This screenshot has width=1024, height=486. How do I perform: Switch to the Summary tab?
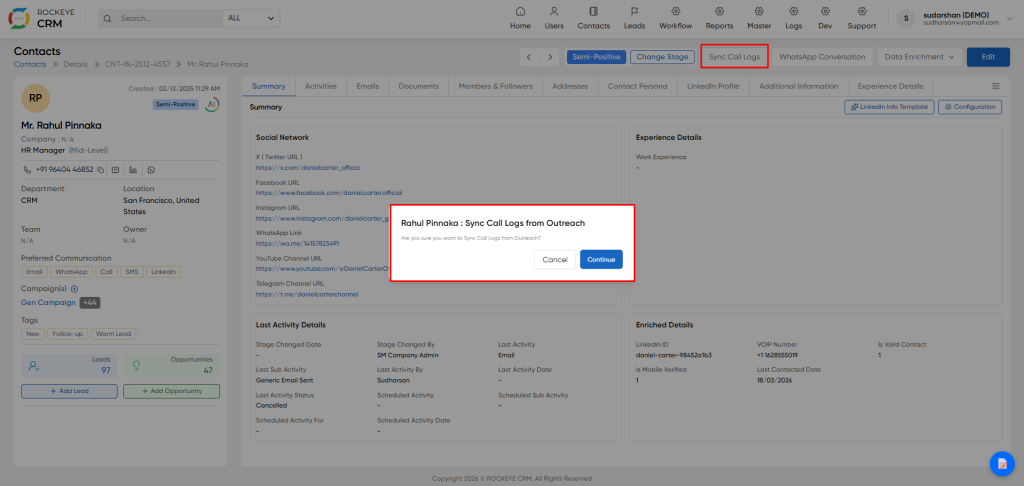268,86
